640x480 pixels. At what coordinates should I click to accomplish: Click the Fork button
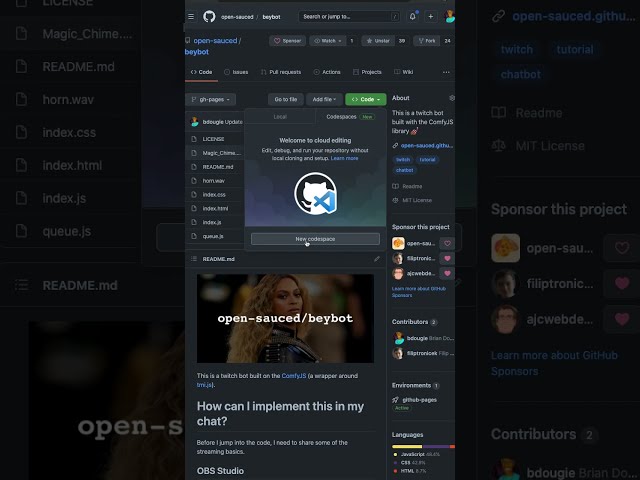tap(427, 41)
